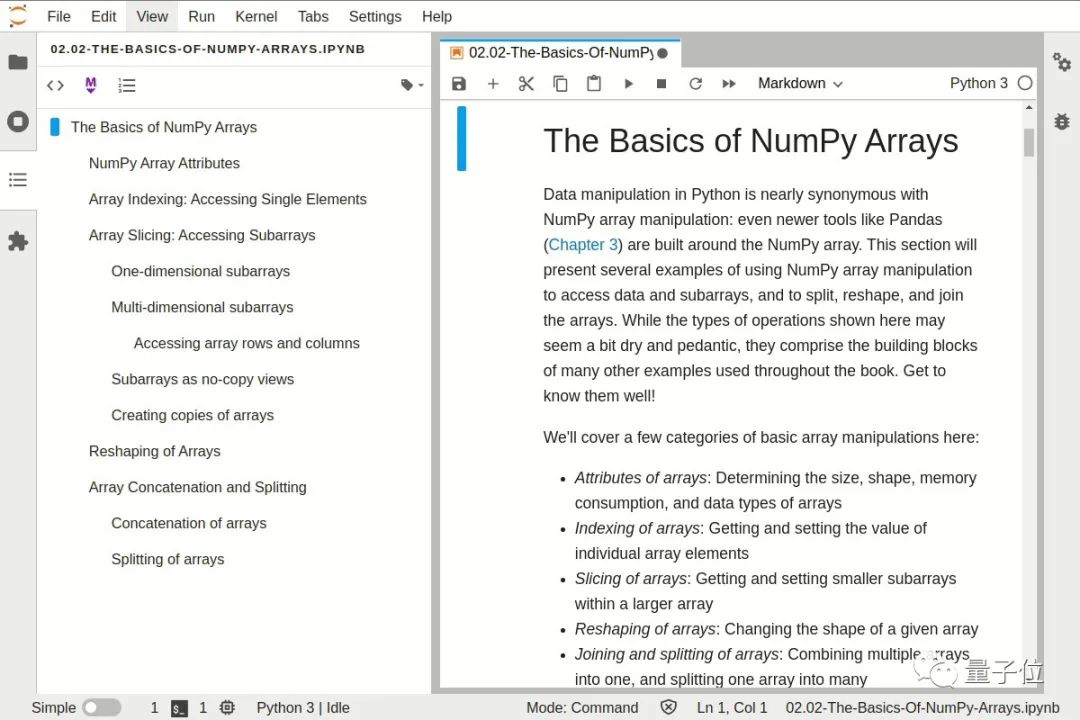
Task: Click the terminal count icon in status bar
Action: [179, 708]
